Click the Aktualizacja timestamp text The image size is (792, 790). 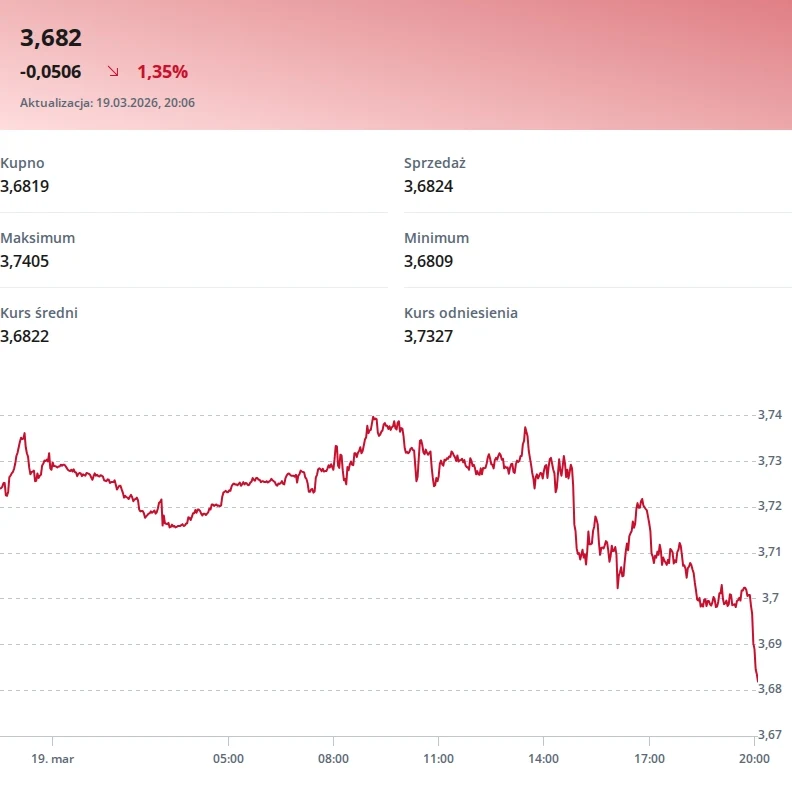pos(107,103)
